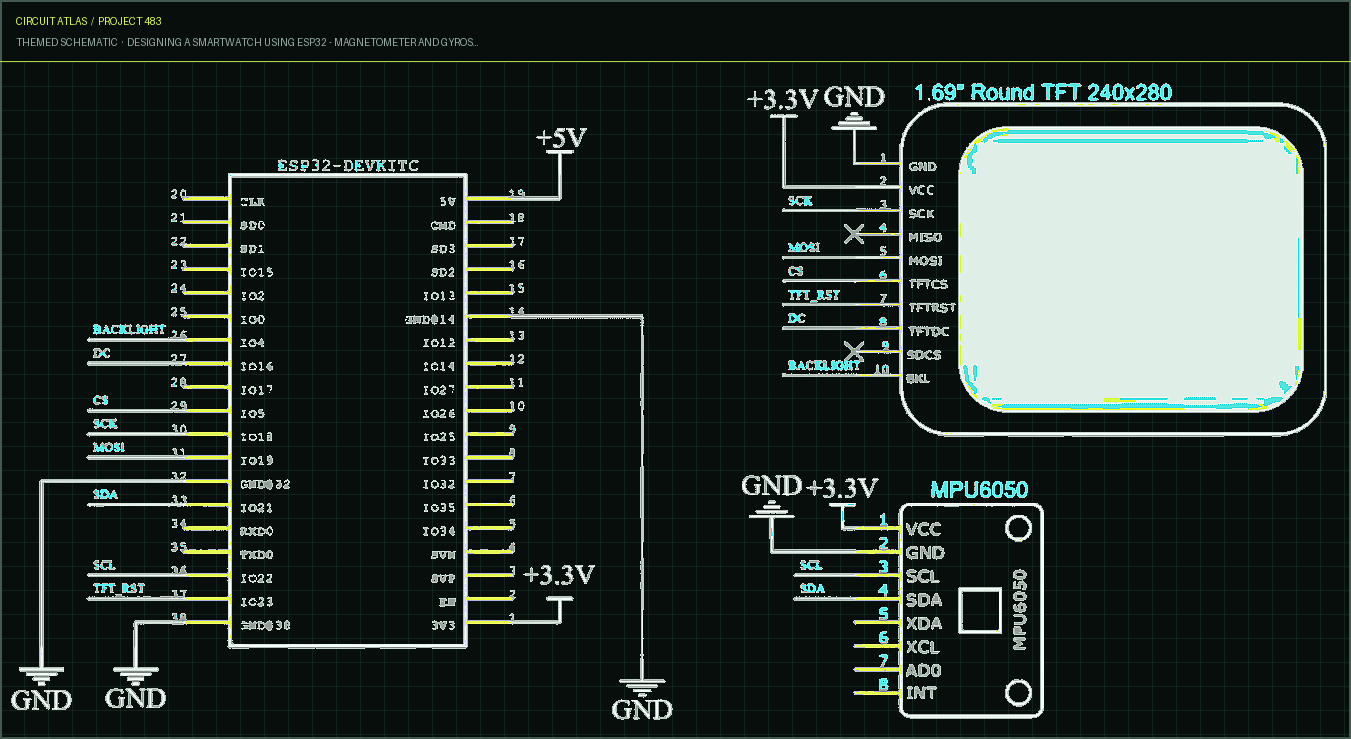This screenshot has width=1351, height=739.
Task: Click the GND symbol wired to TFT pin 1
Action: (854, 107)
